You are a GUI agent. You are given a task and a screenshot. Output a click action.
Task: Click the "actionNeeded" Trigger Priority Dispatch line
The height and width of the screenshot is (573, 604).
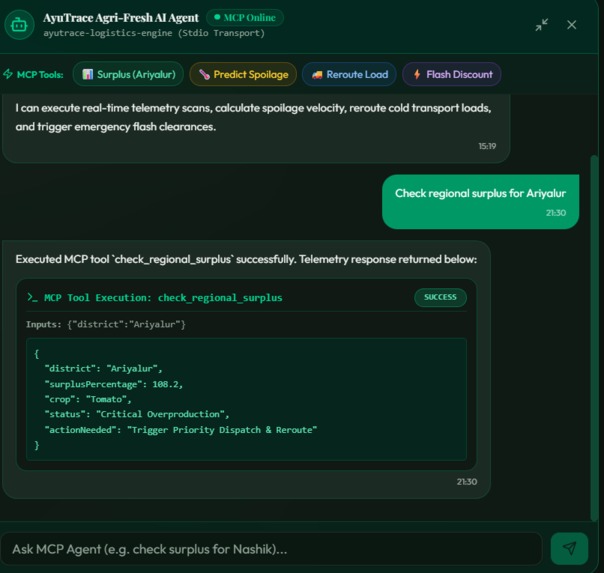181,430
